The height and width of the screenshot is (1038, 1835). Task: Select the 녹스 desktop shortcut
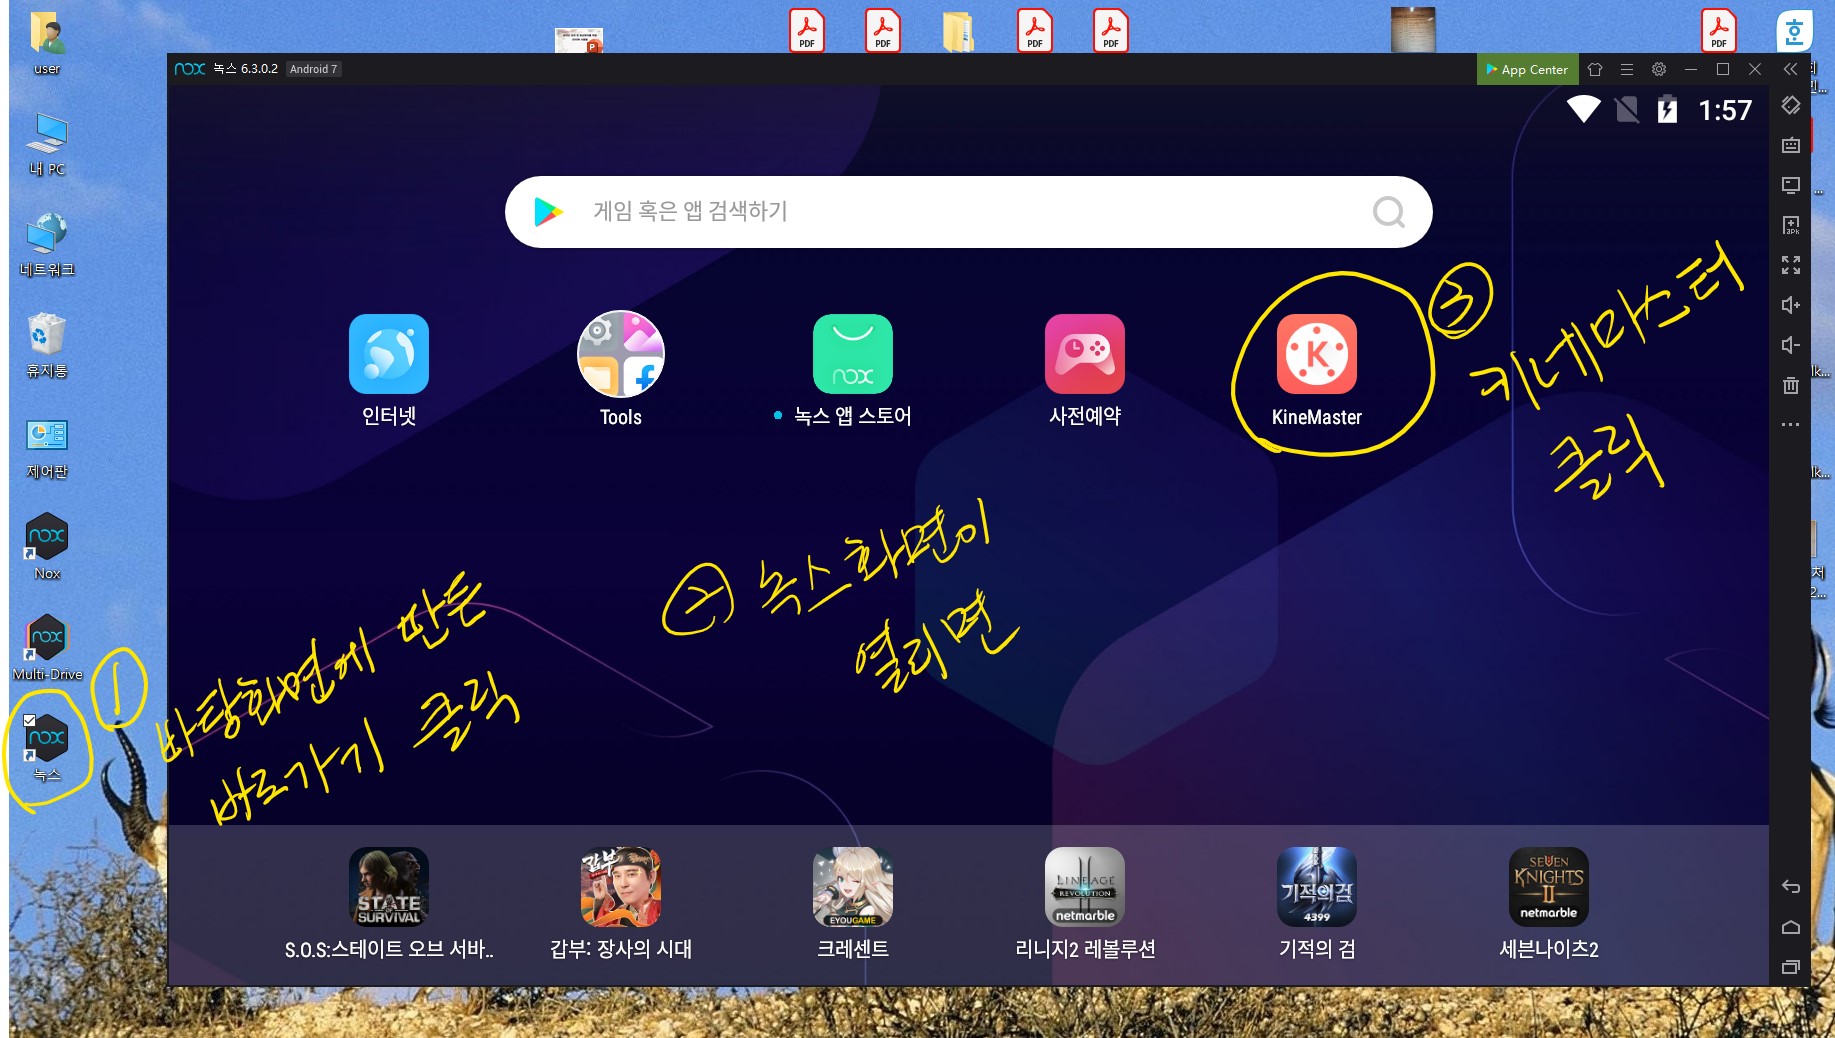(47, 748)
